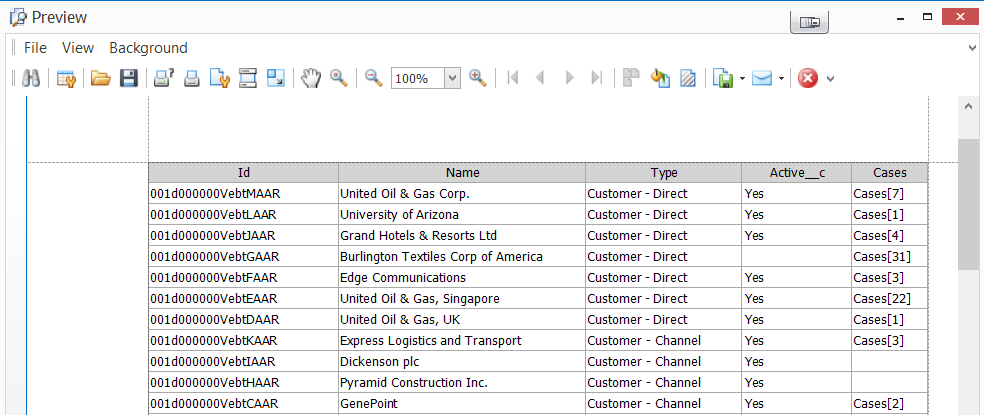
Task: Select the Magnifier tool
Action: coord(339,78)
